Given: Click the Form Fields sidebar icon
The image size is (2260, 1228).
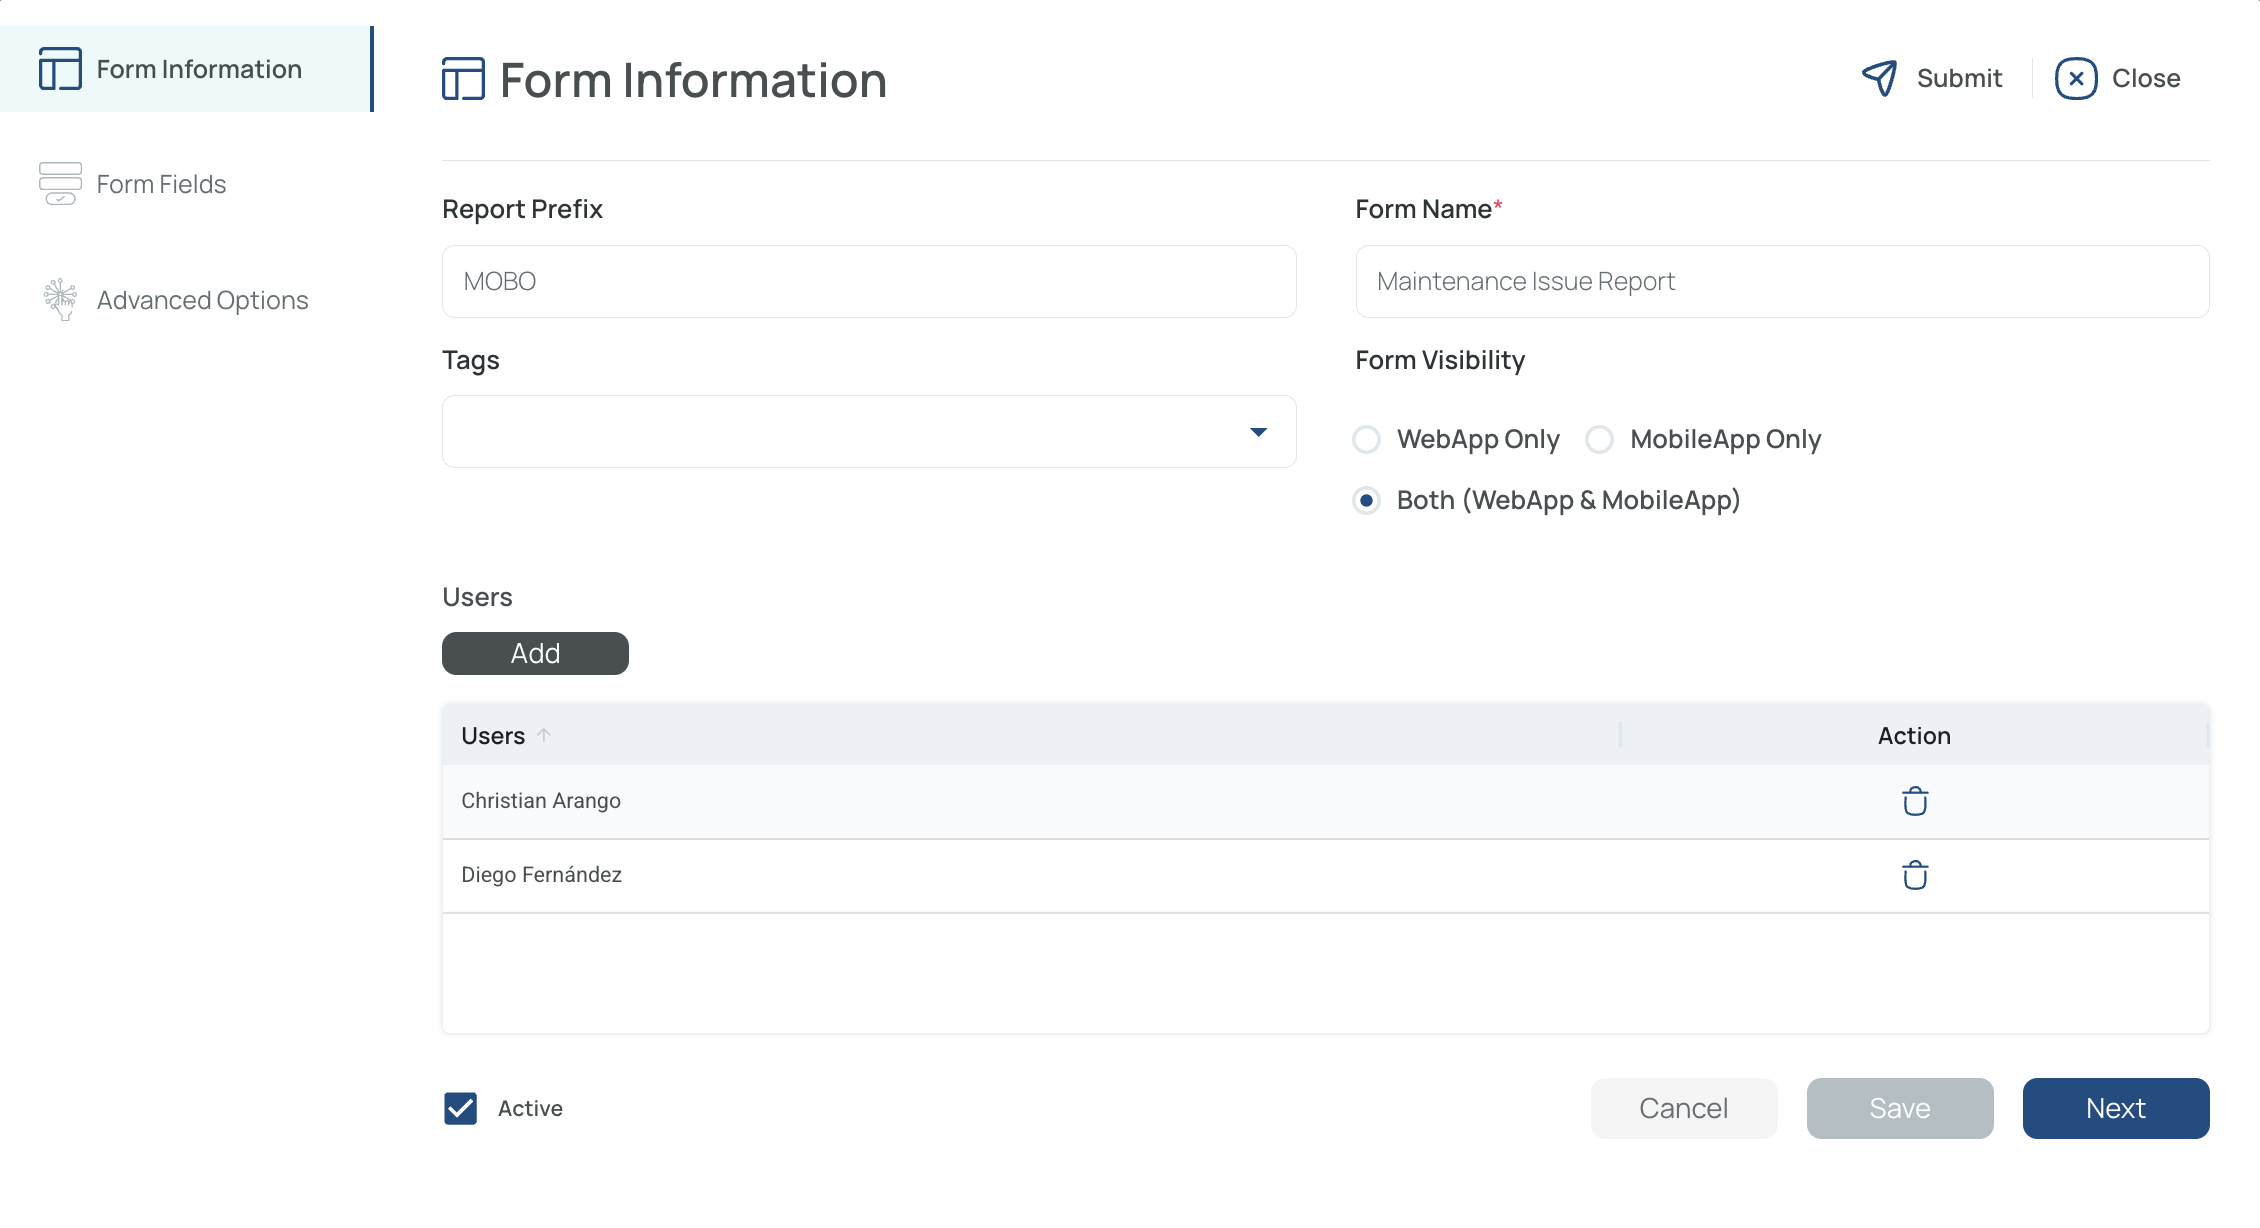Looking at the screenshot, I should click(x=60, y=184).
